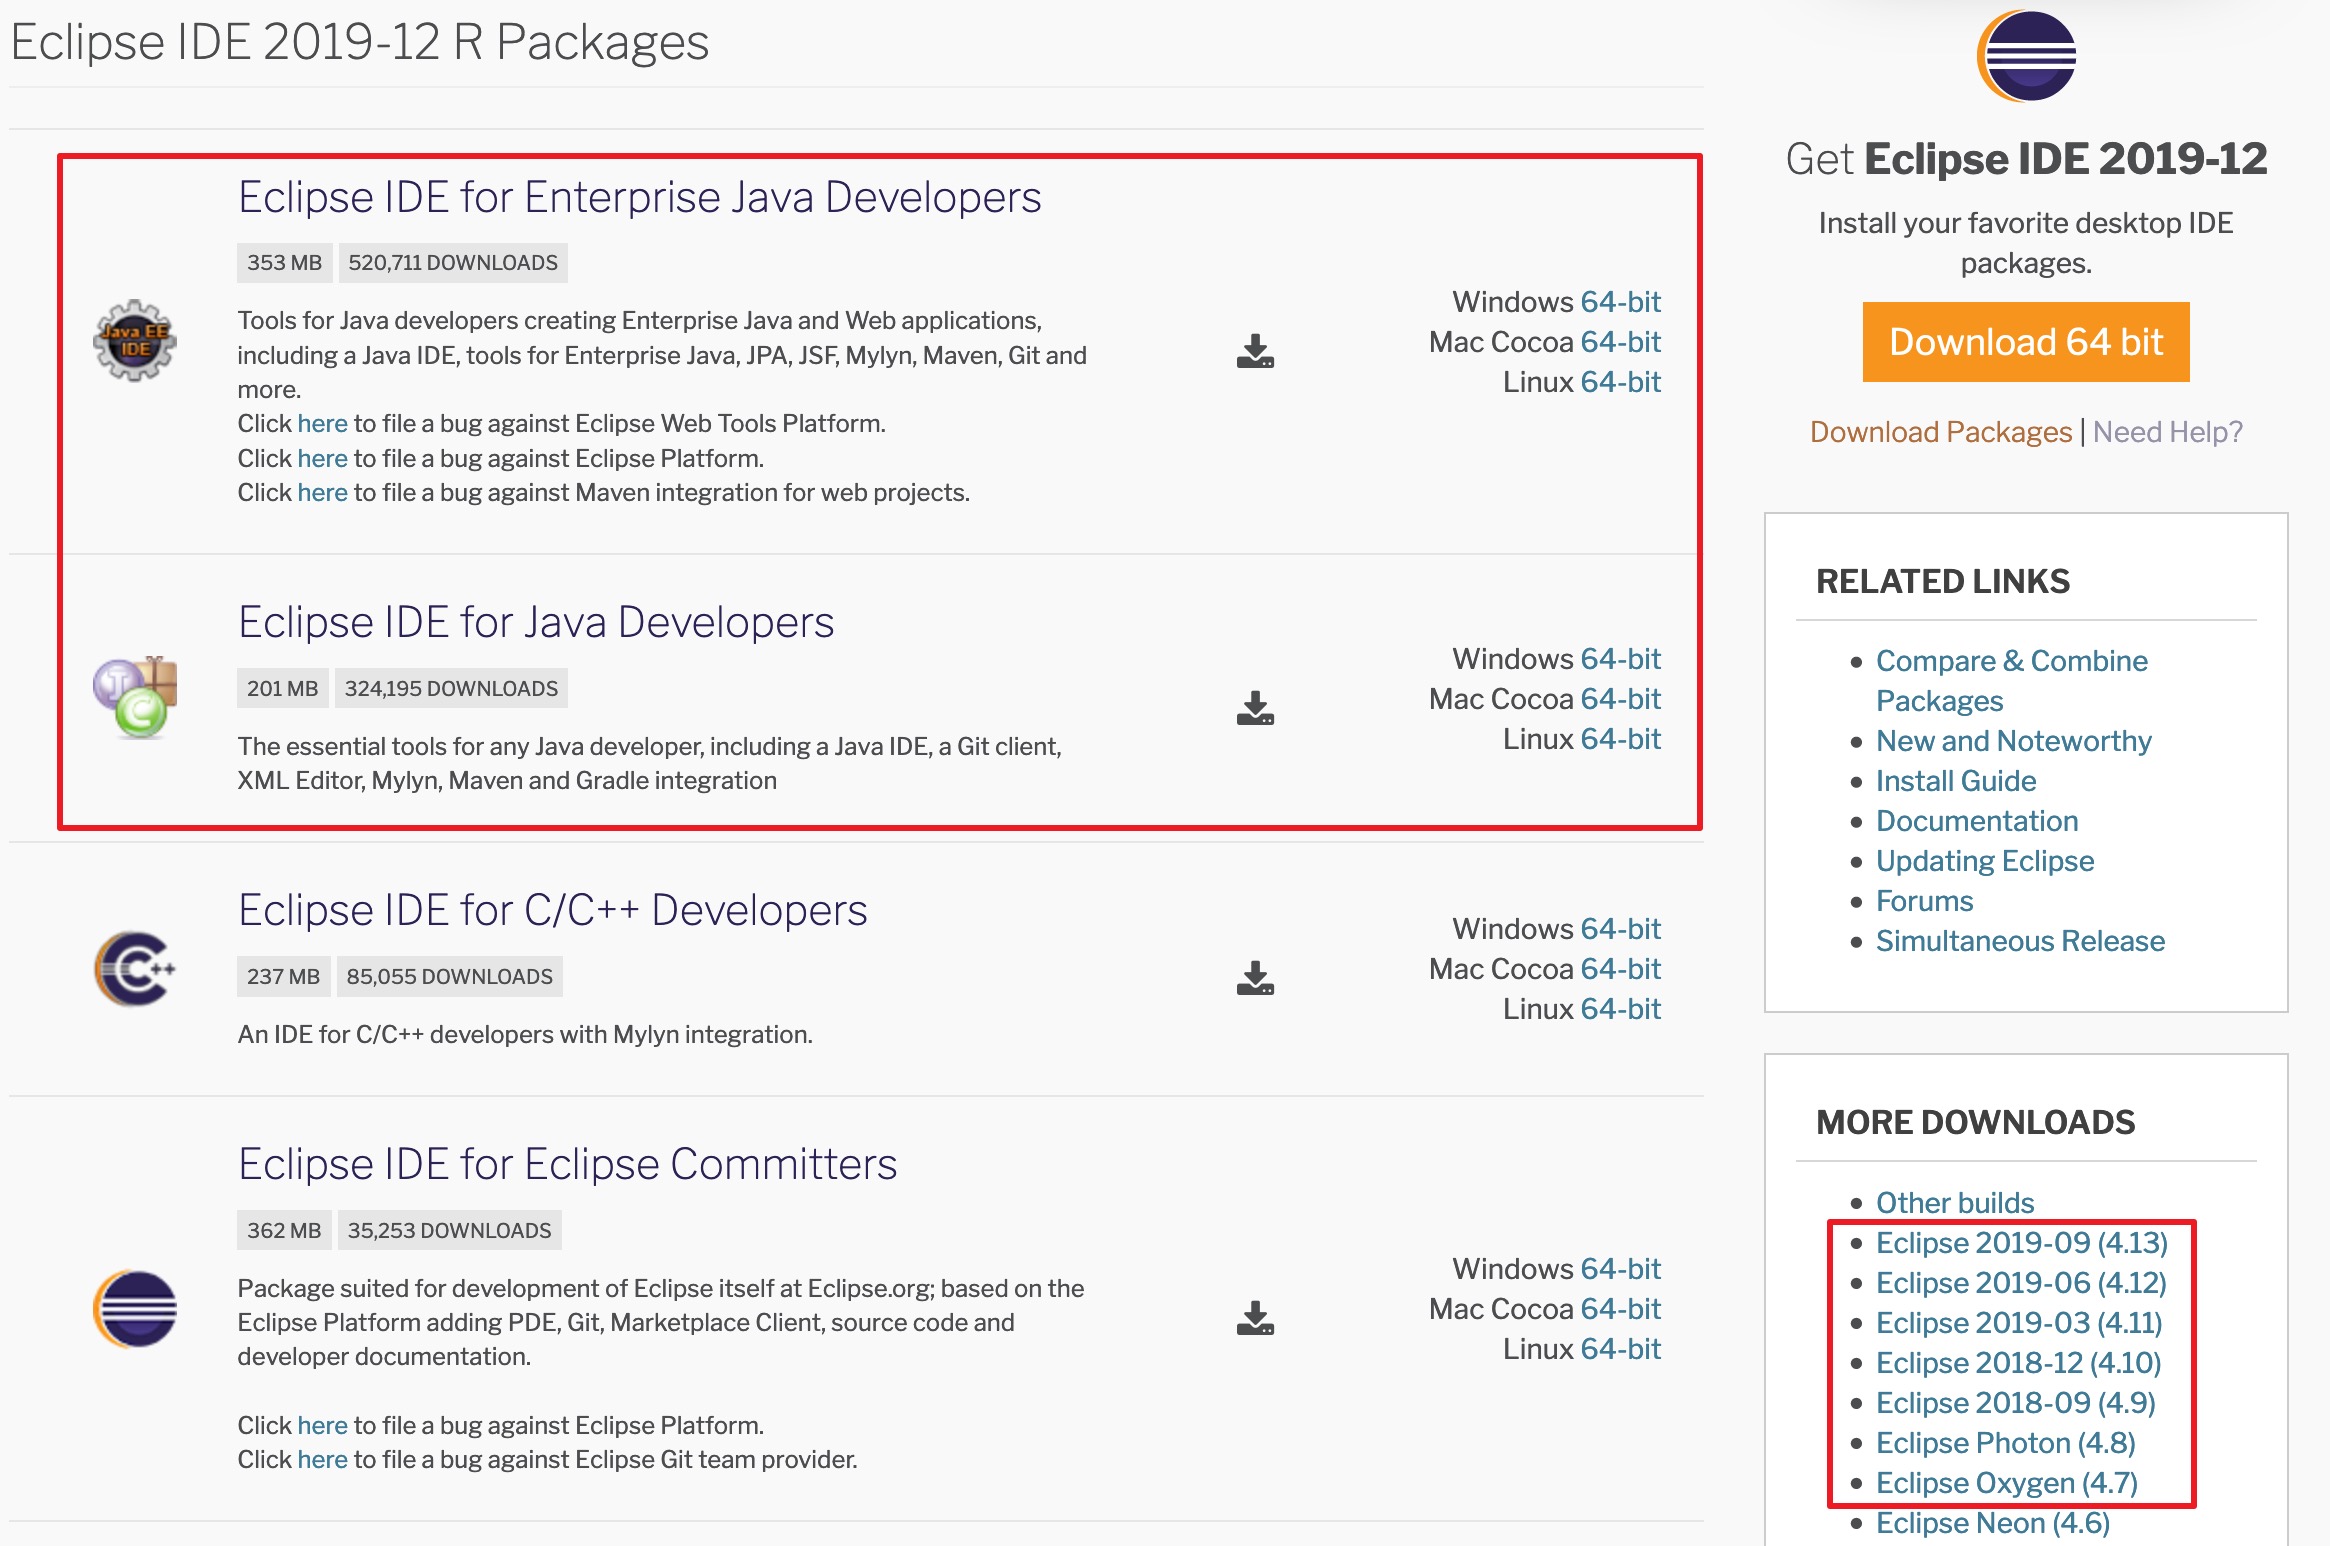The width and height of the screenshot is (2330, 1546).
Task: Open Eclipse Photon (4.8) downloads link
Action: (2005, 1443)
